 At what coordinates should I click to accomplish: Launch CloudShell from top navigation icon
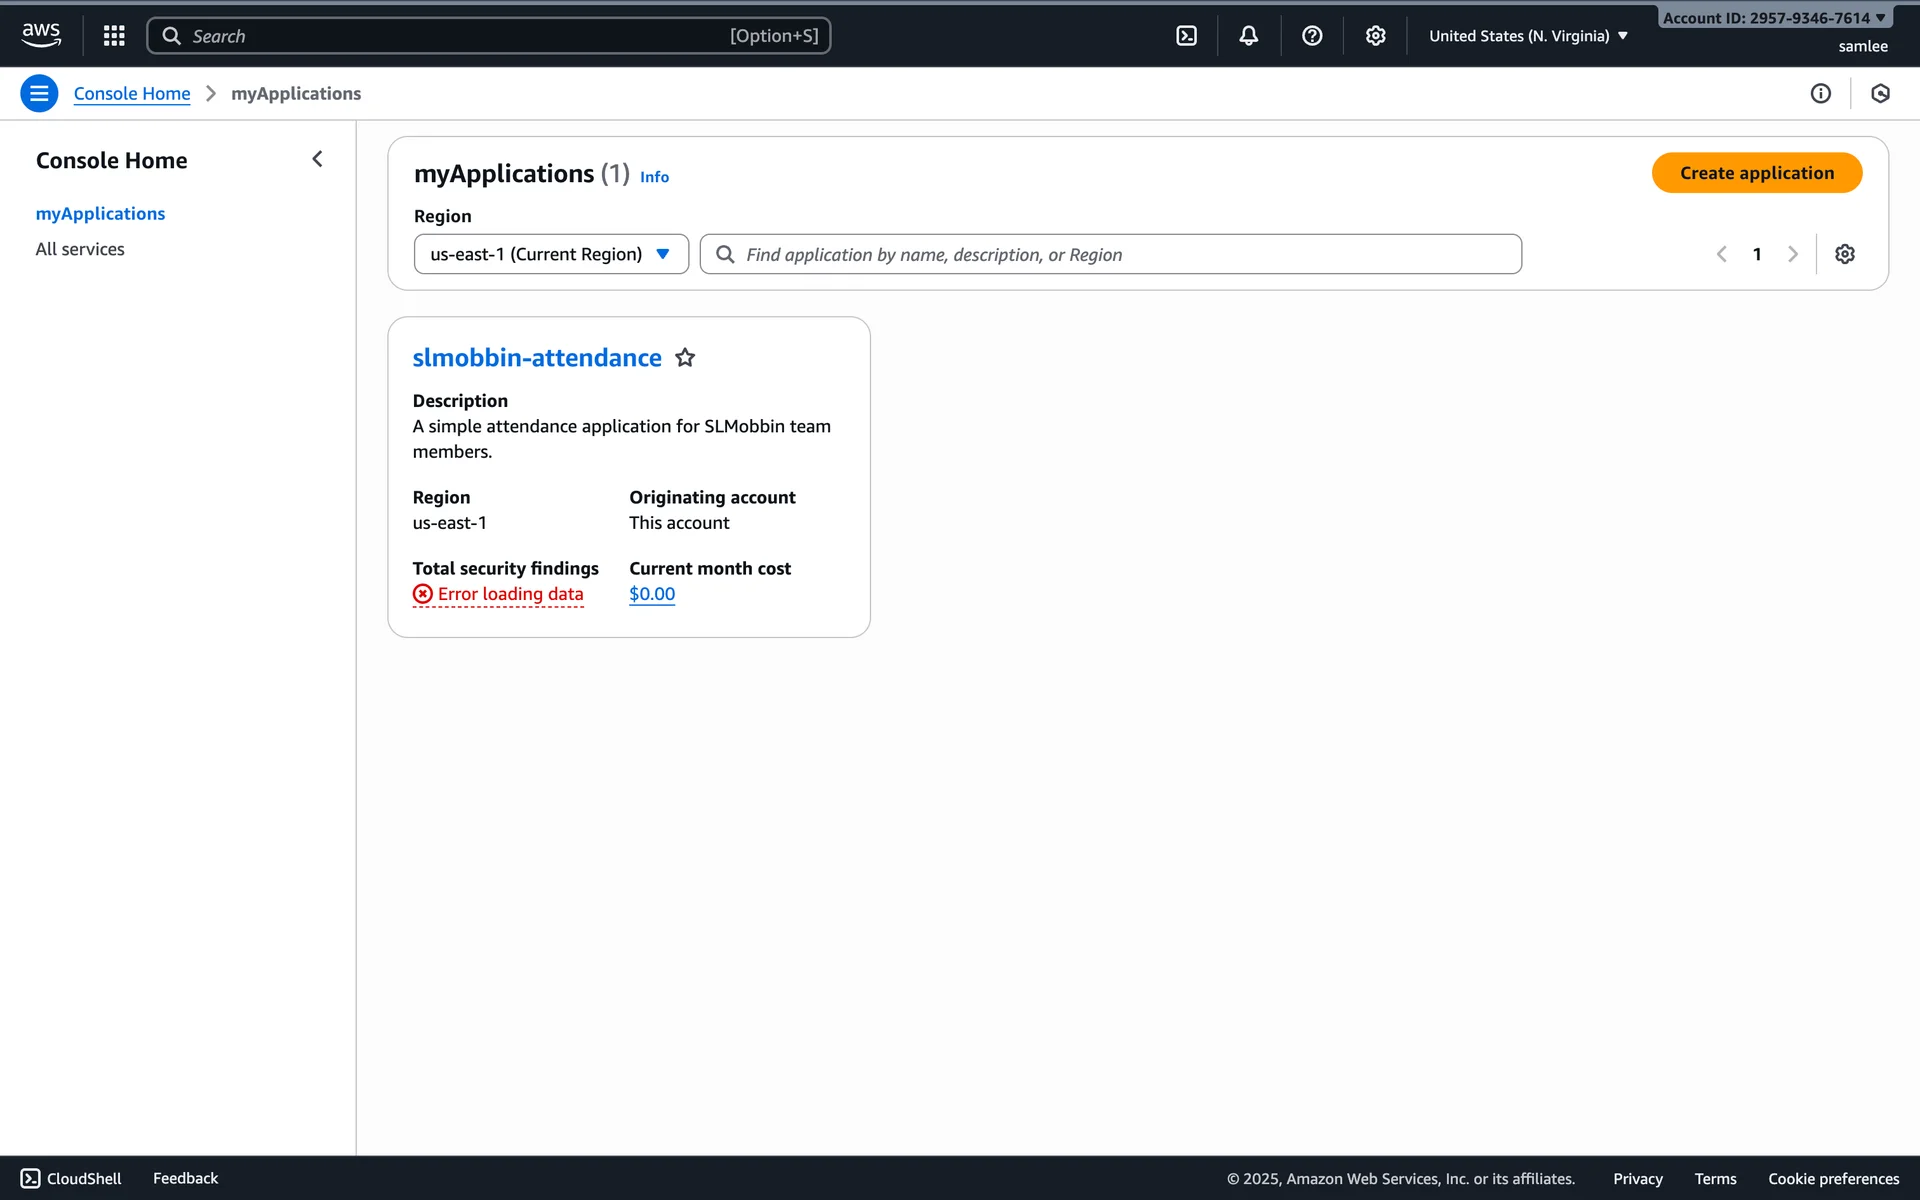pos(1186,36)
